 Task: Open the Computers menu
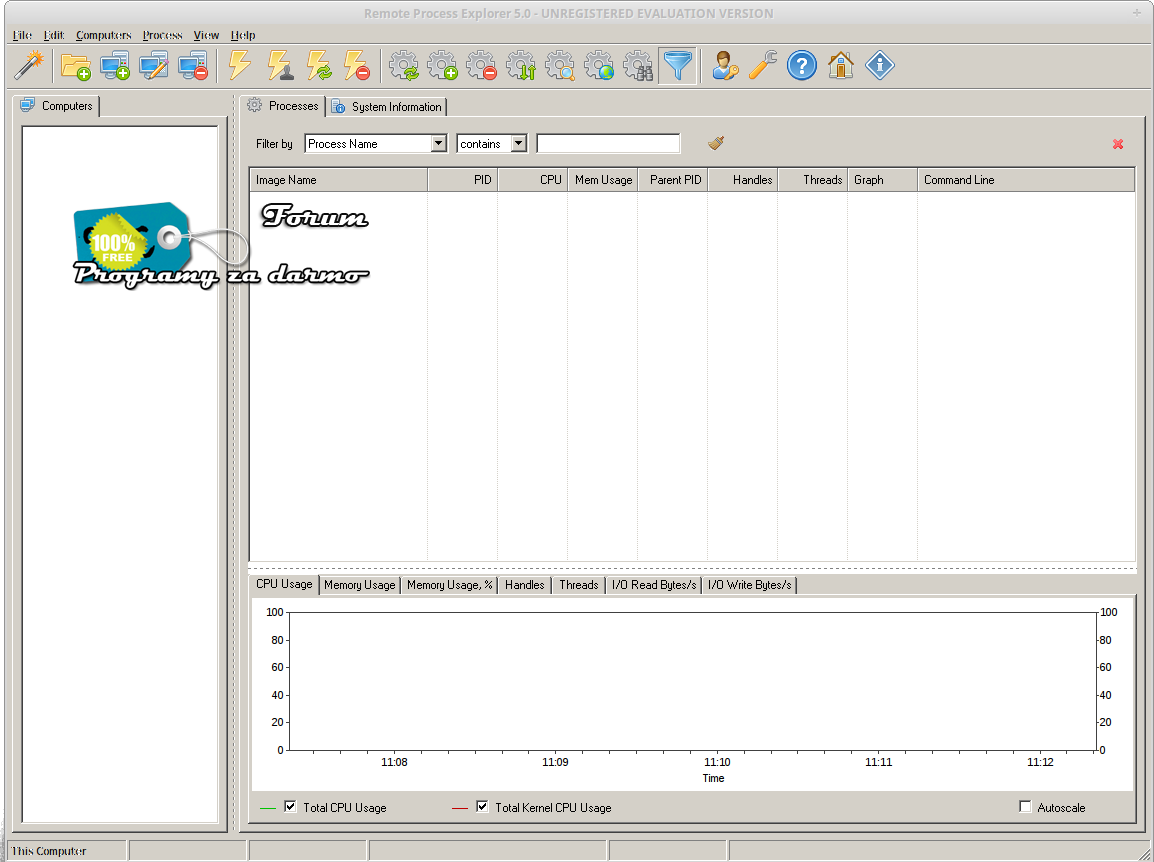(x=104, y=35)
